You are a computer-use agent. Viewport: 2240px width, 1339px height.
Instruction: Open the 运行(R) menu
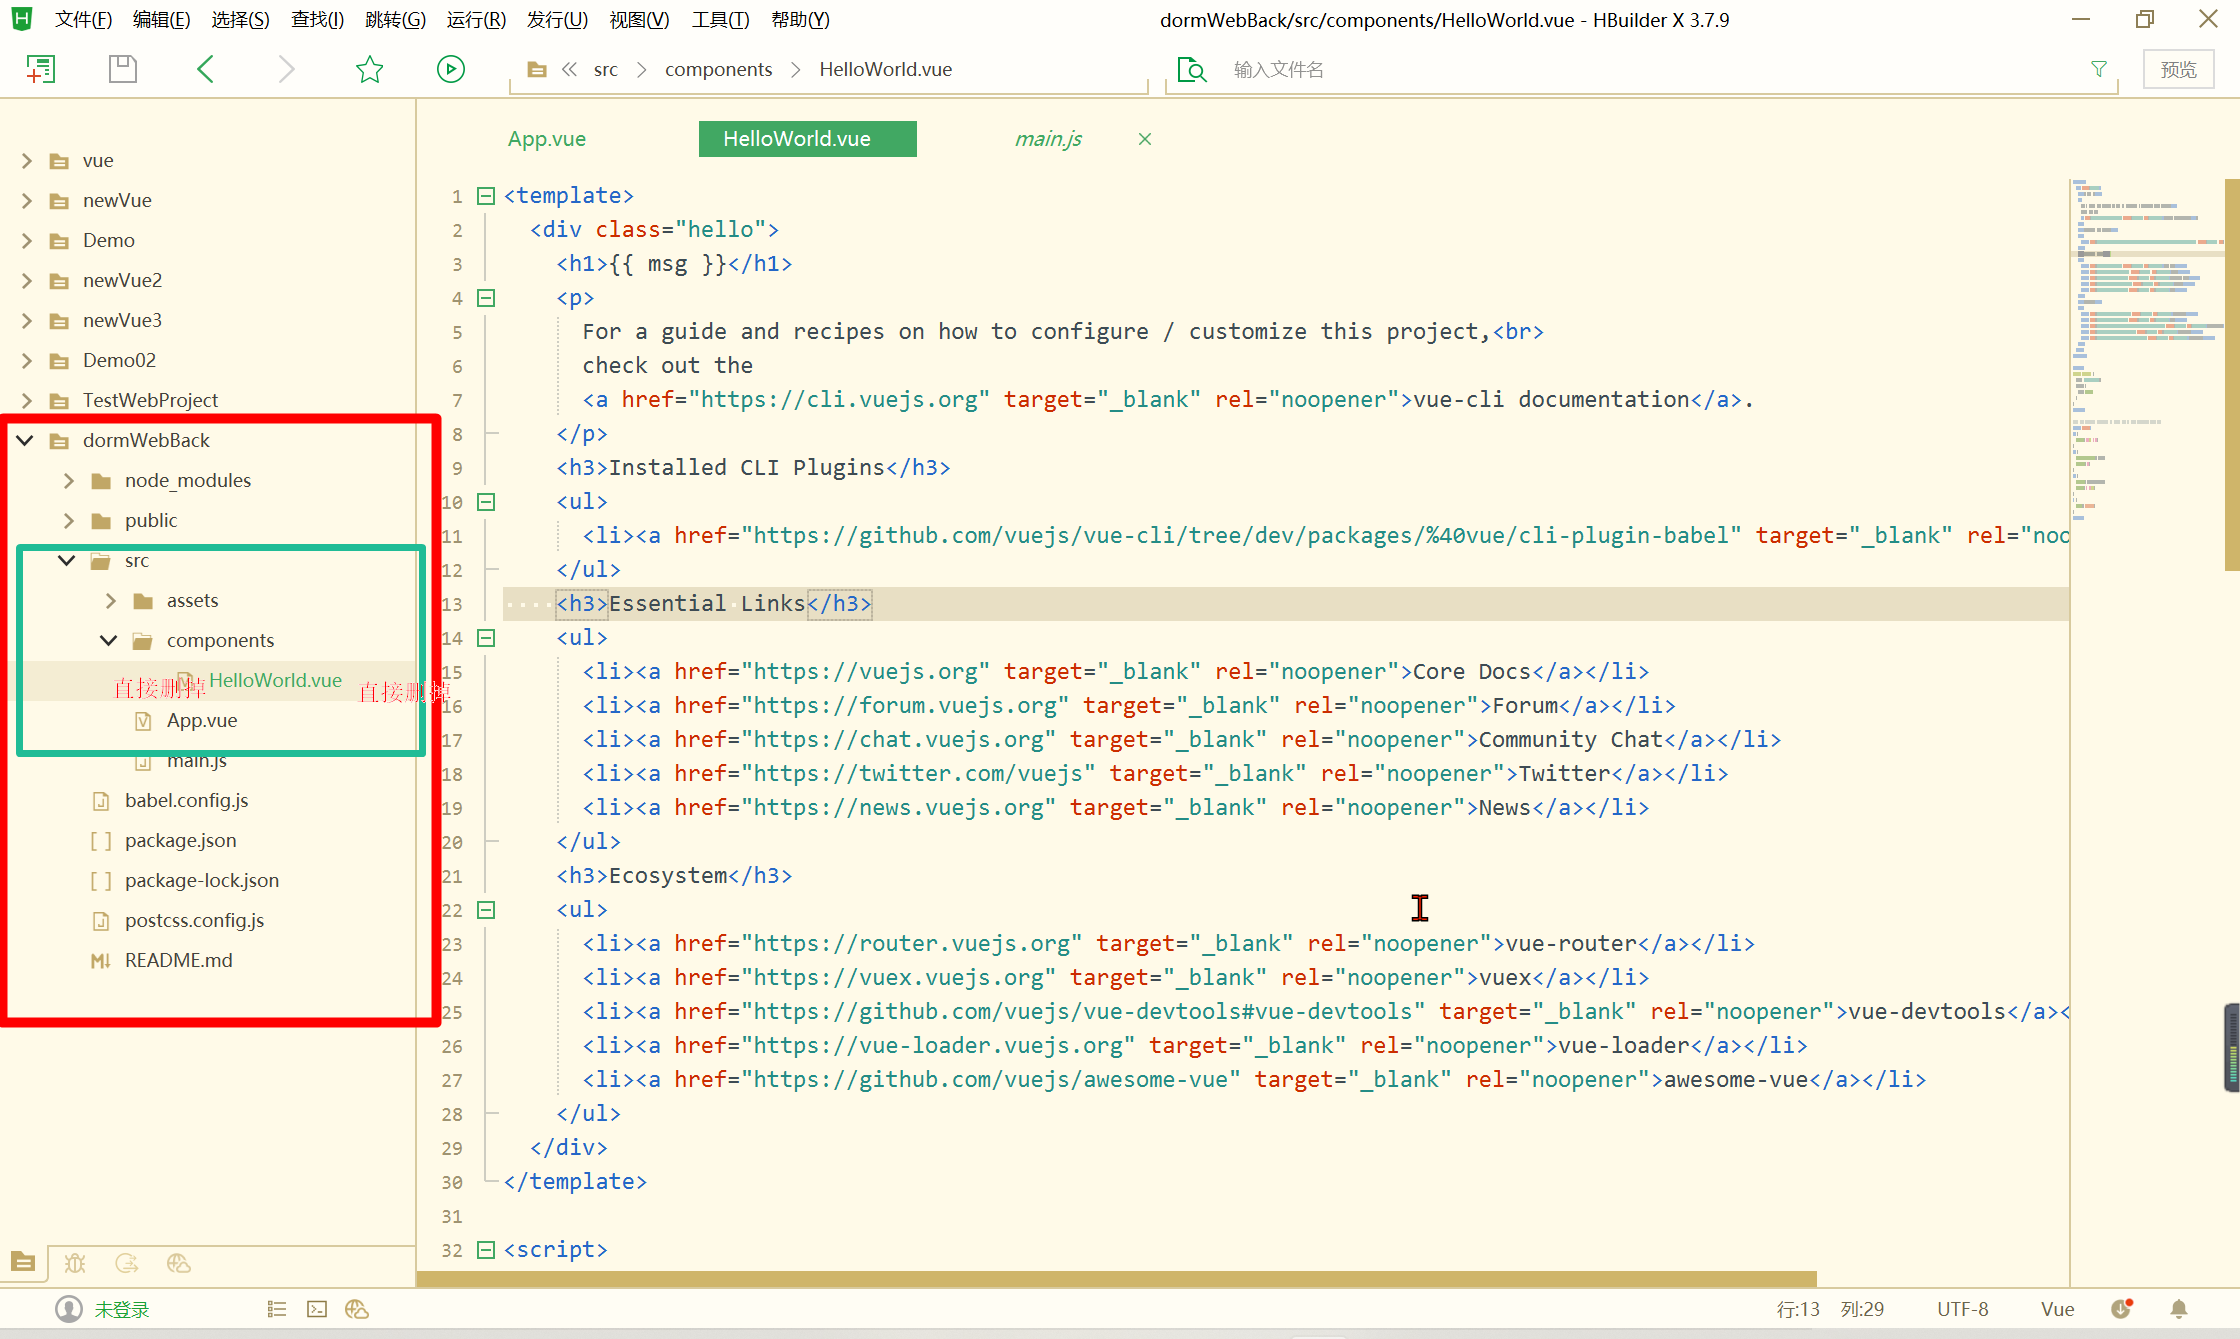pyautogui.click(x=476, y=20)
